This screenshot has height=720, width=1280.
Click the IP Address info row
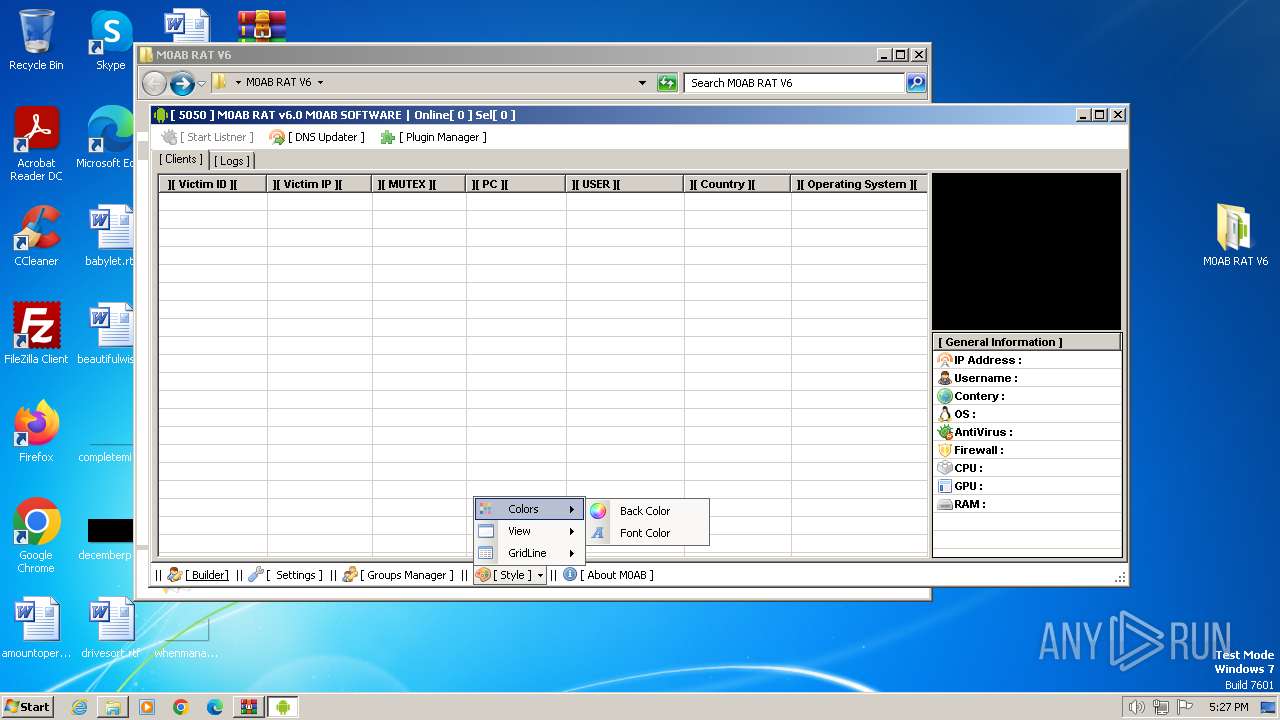coord(1028,360)
